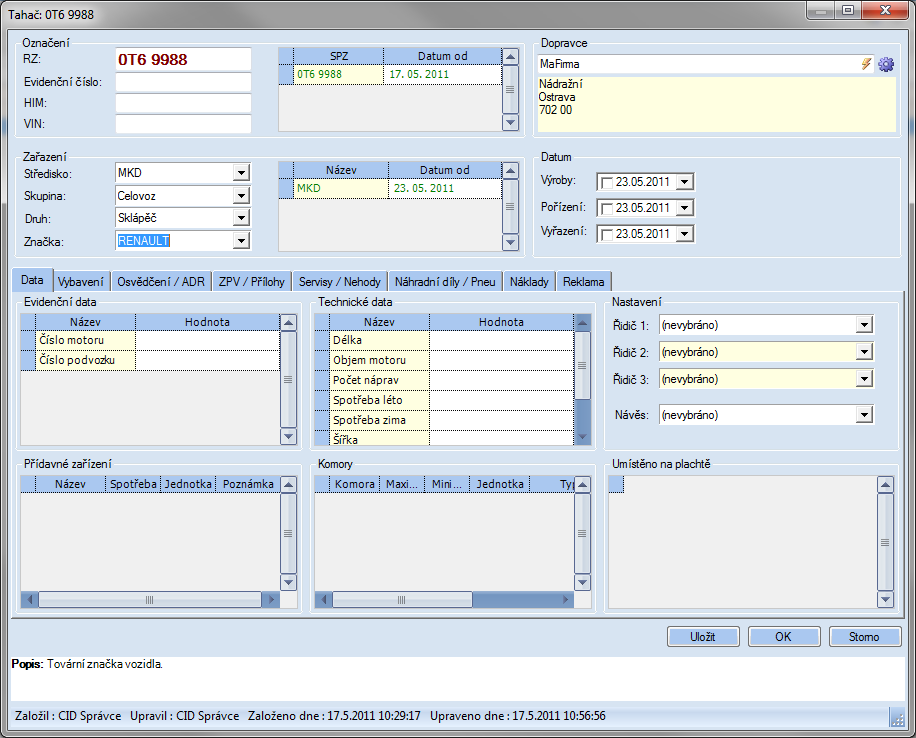The width and height of the screenshot is (916, 738).
Task: Focus the HIM input field
Action: [x=183, y=103]
